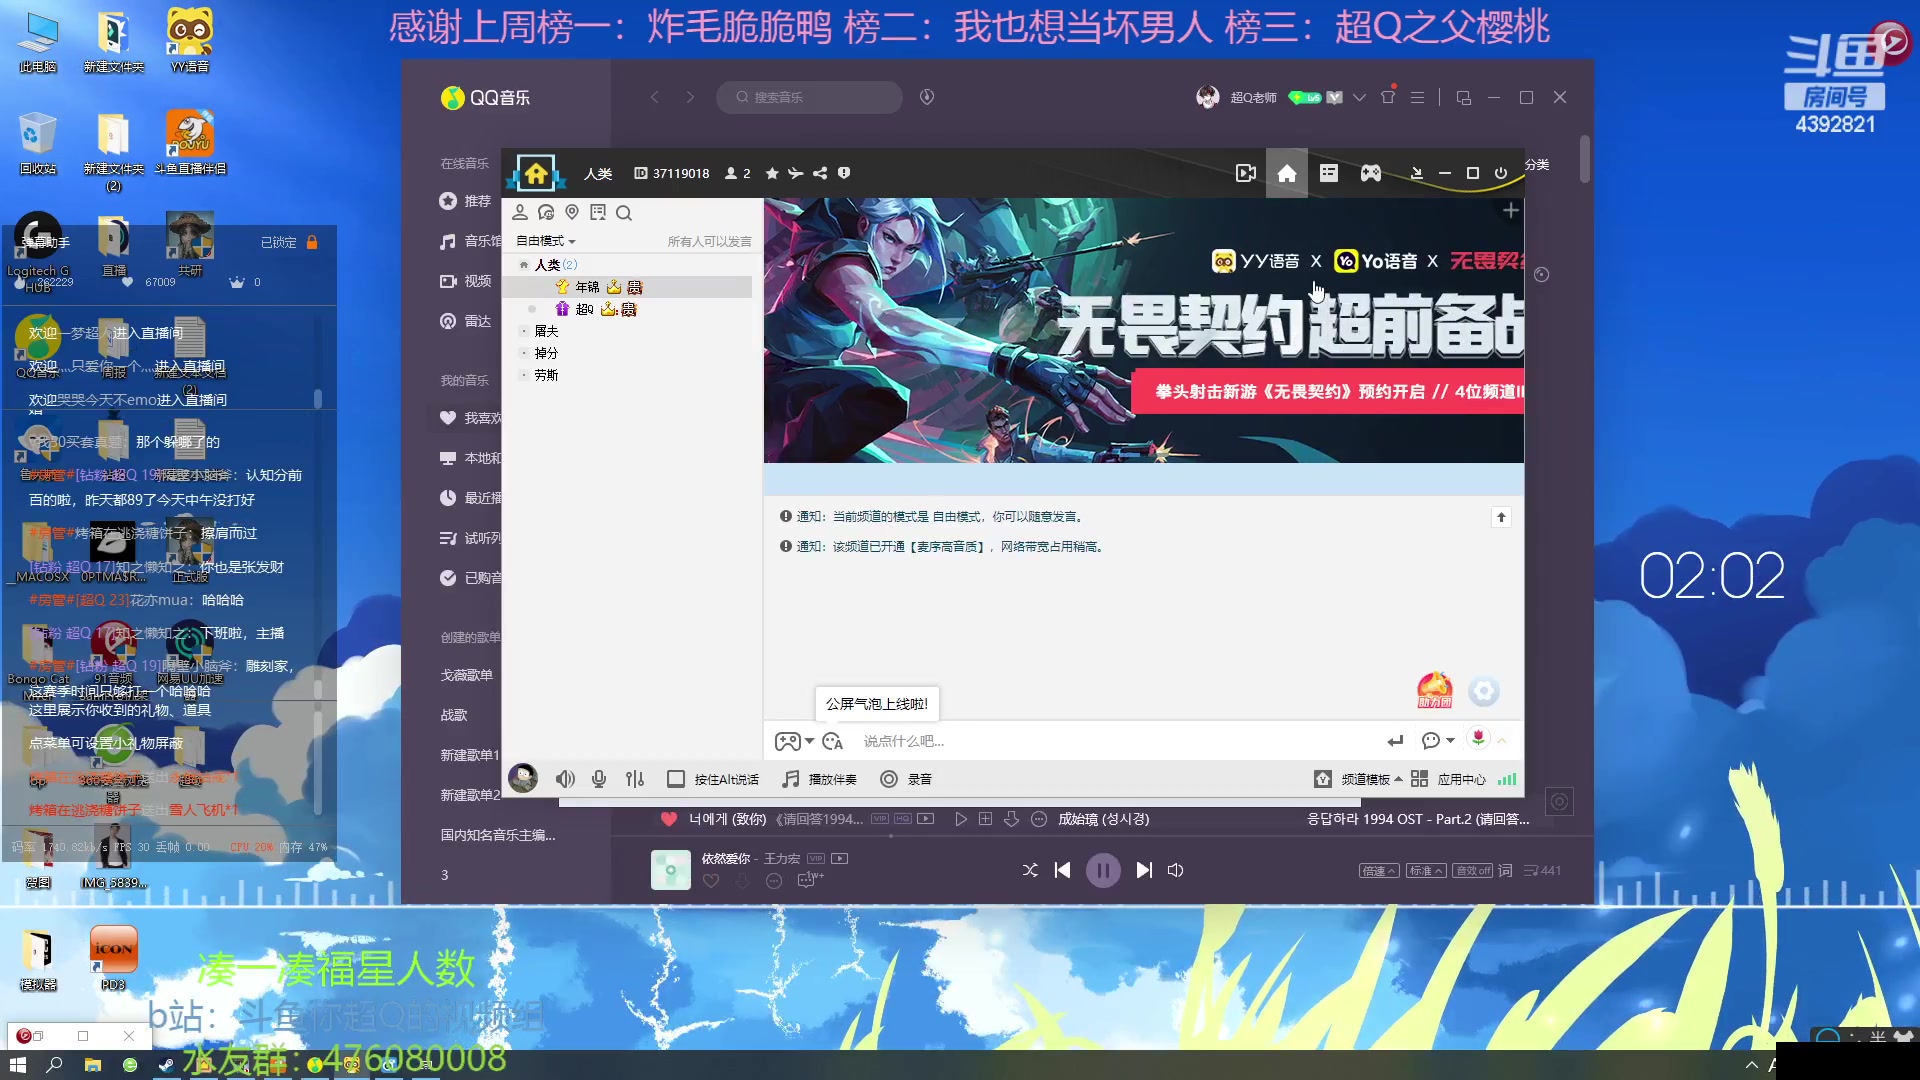The image size is (1920, 1080).
Task: Click the YY power quit icon
Action: click(x=1501, y=173)
